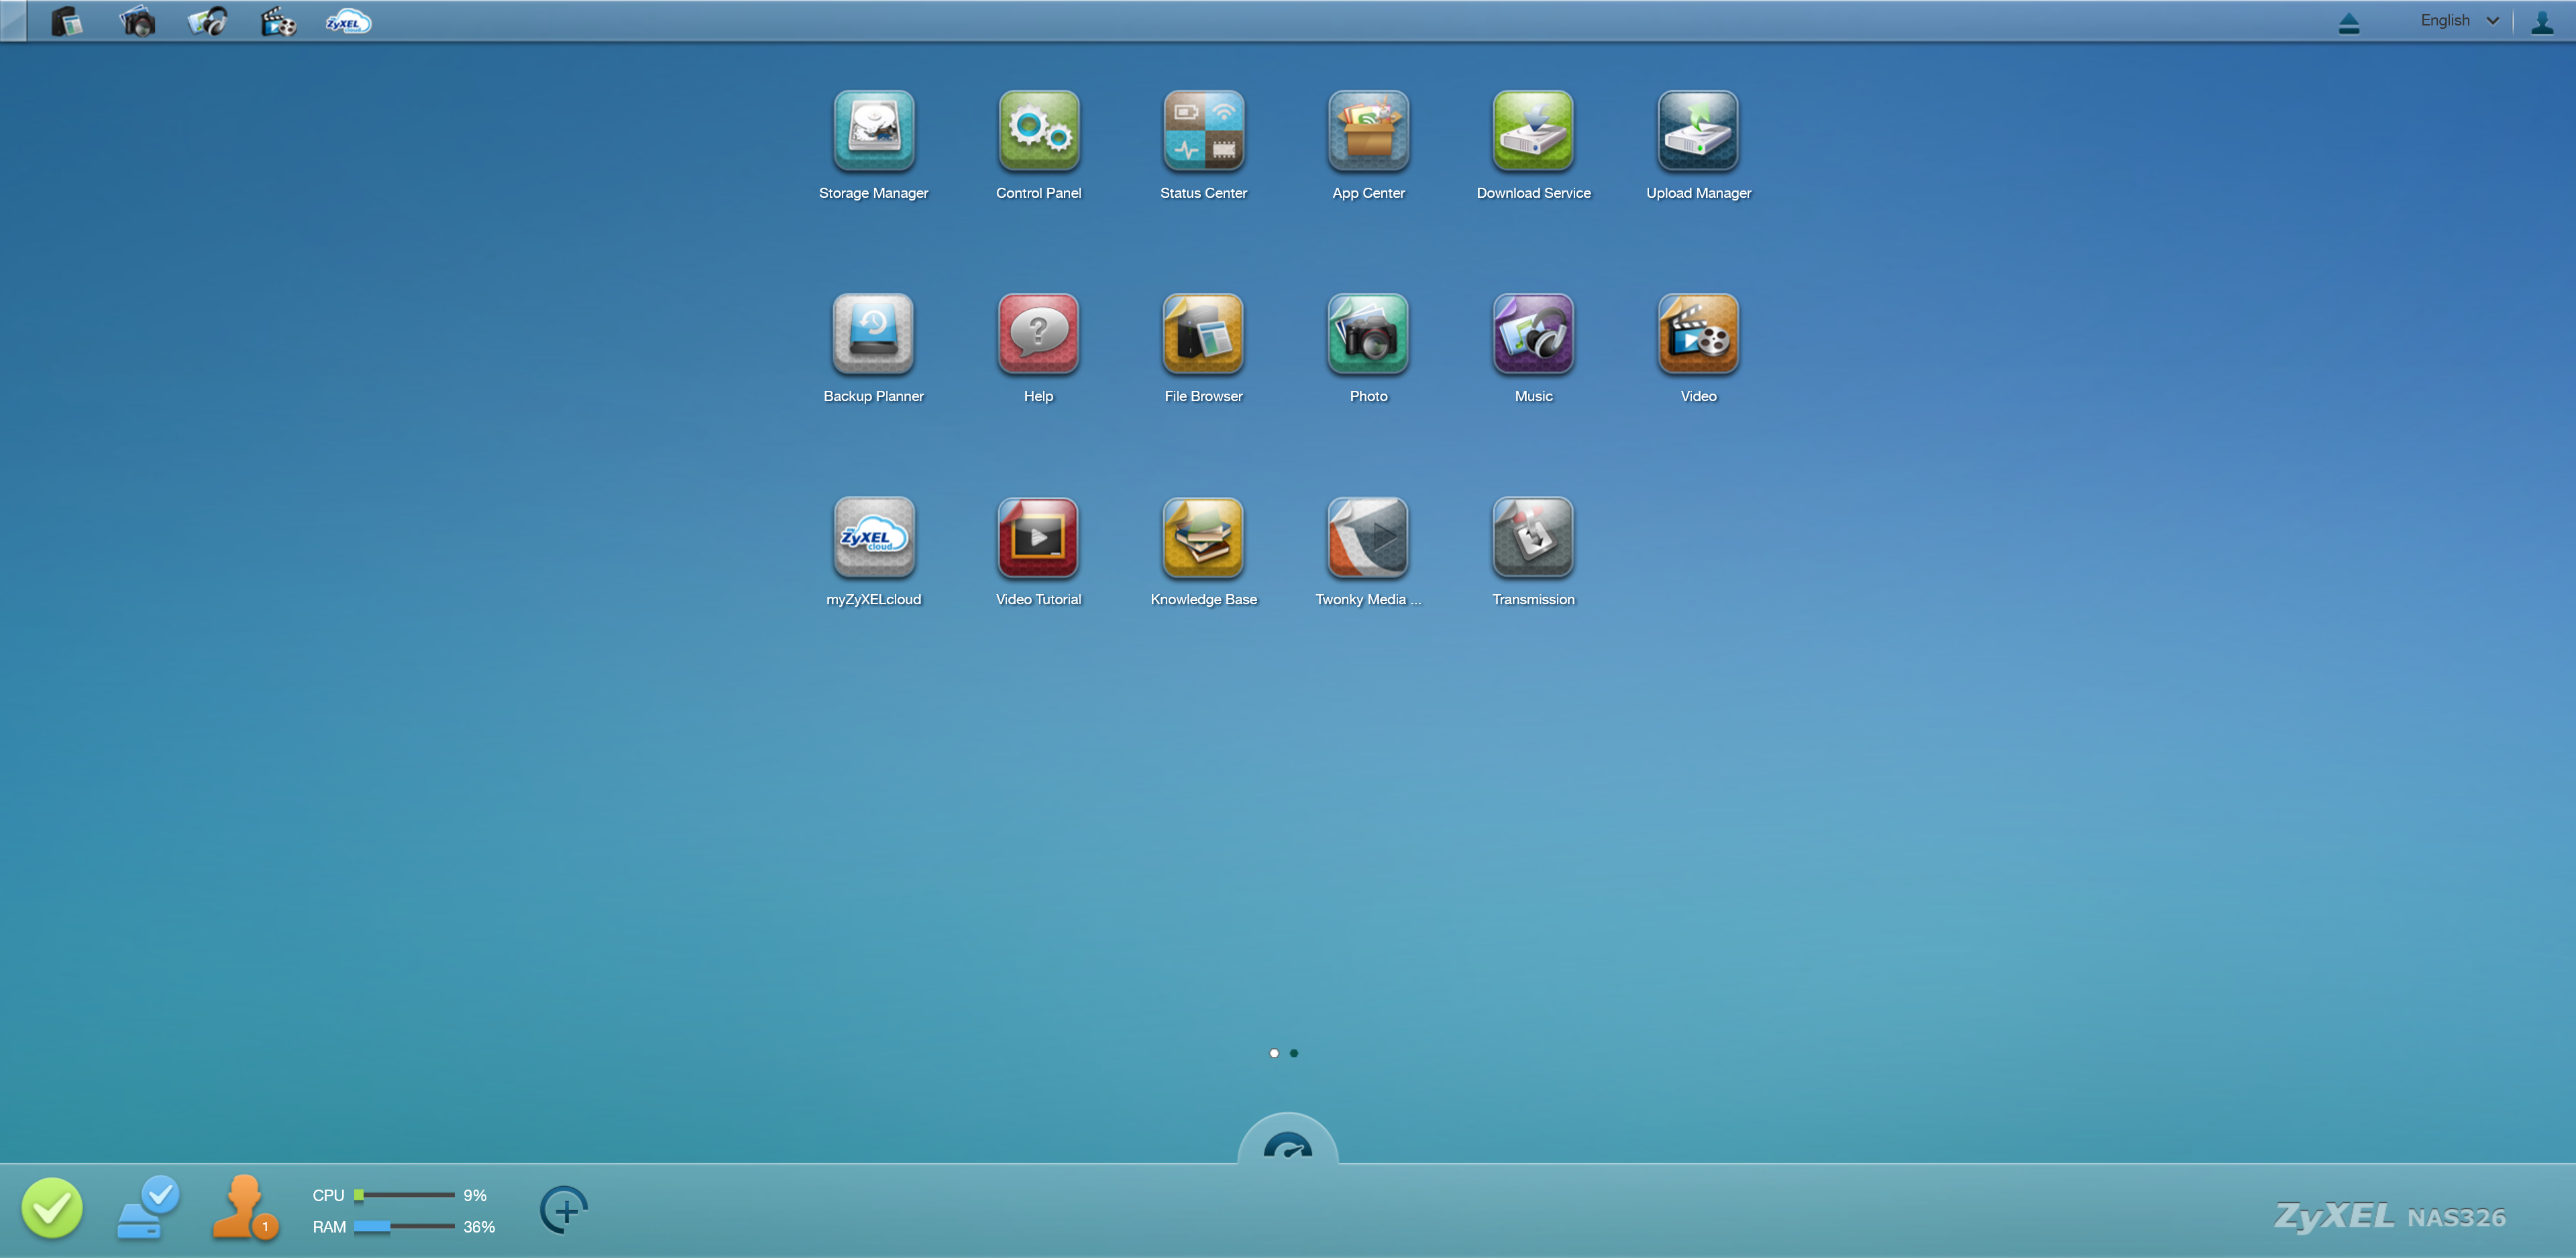Launch the Transmission app
Image resolution: width=2576 pixels, height=1258 pixels.
[1533, 537]
